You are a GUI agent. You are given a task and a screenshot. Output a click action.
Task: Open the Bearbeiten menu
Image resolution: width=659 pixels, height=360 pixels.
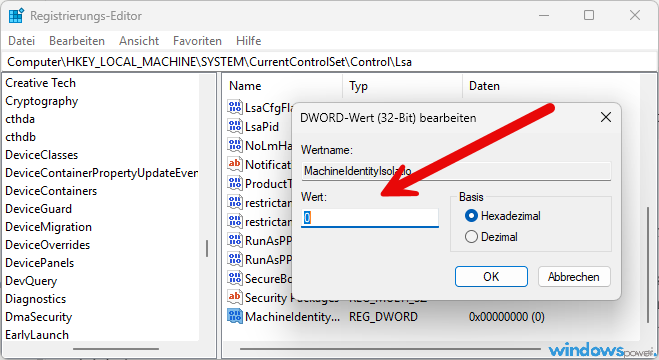pyautogui.click(x=77, y=41)
